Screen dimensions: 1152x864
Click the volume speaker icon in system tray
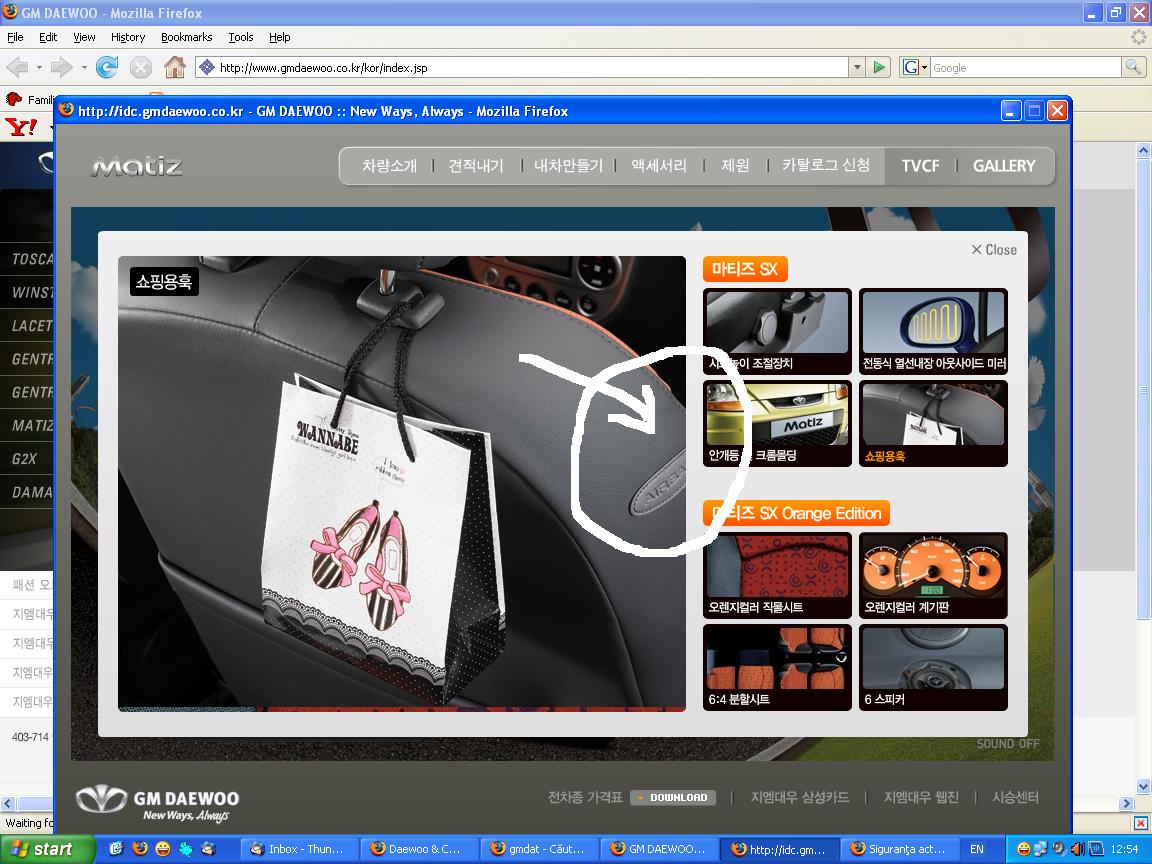pyautogui.click(x=1077, y=849)
